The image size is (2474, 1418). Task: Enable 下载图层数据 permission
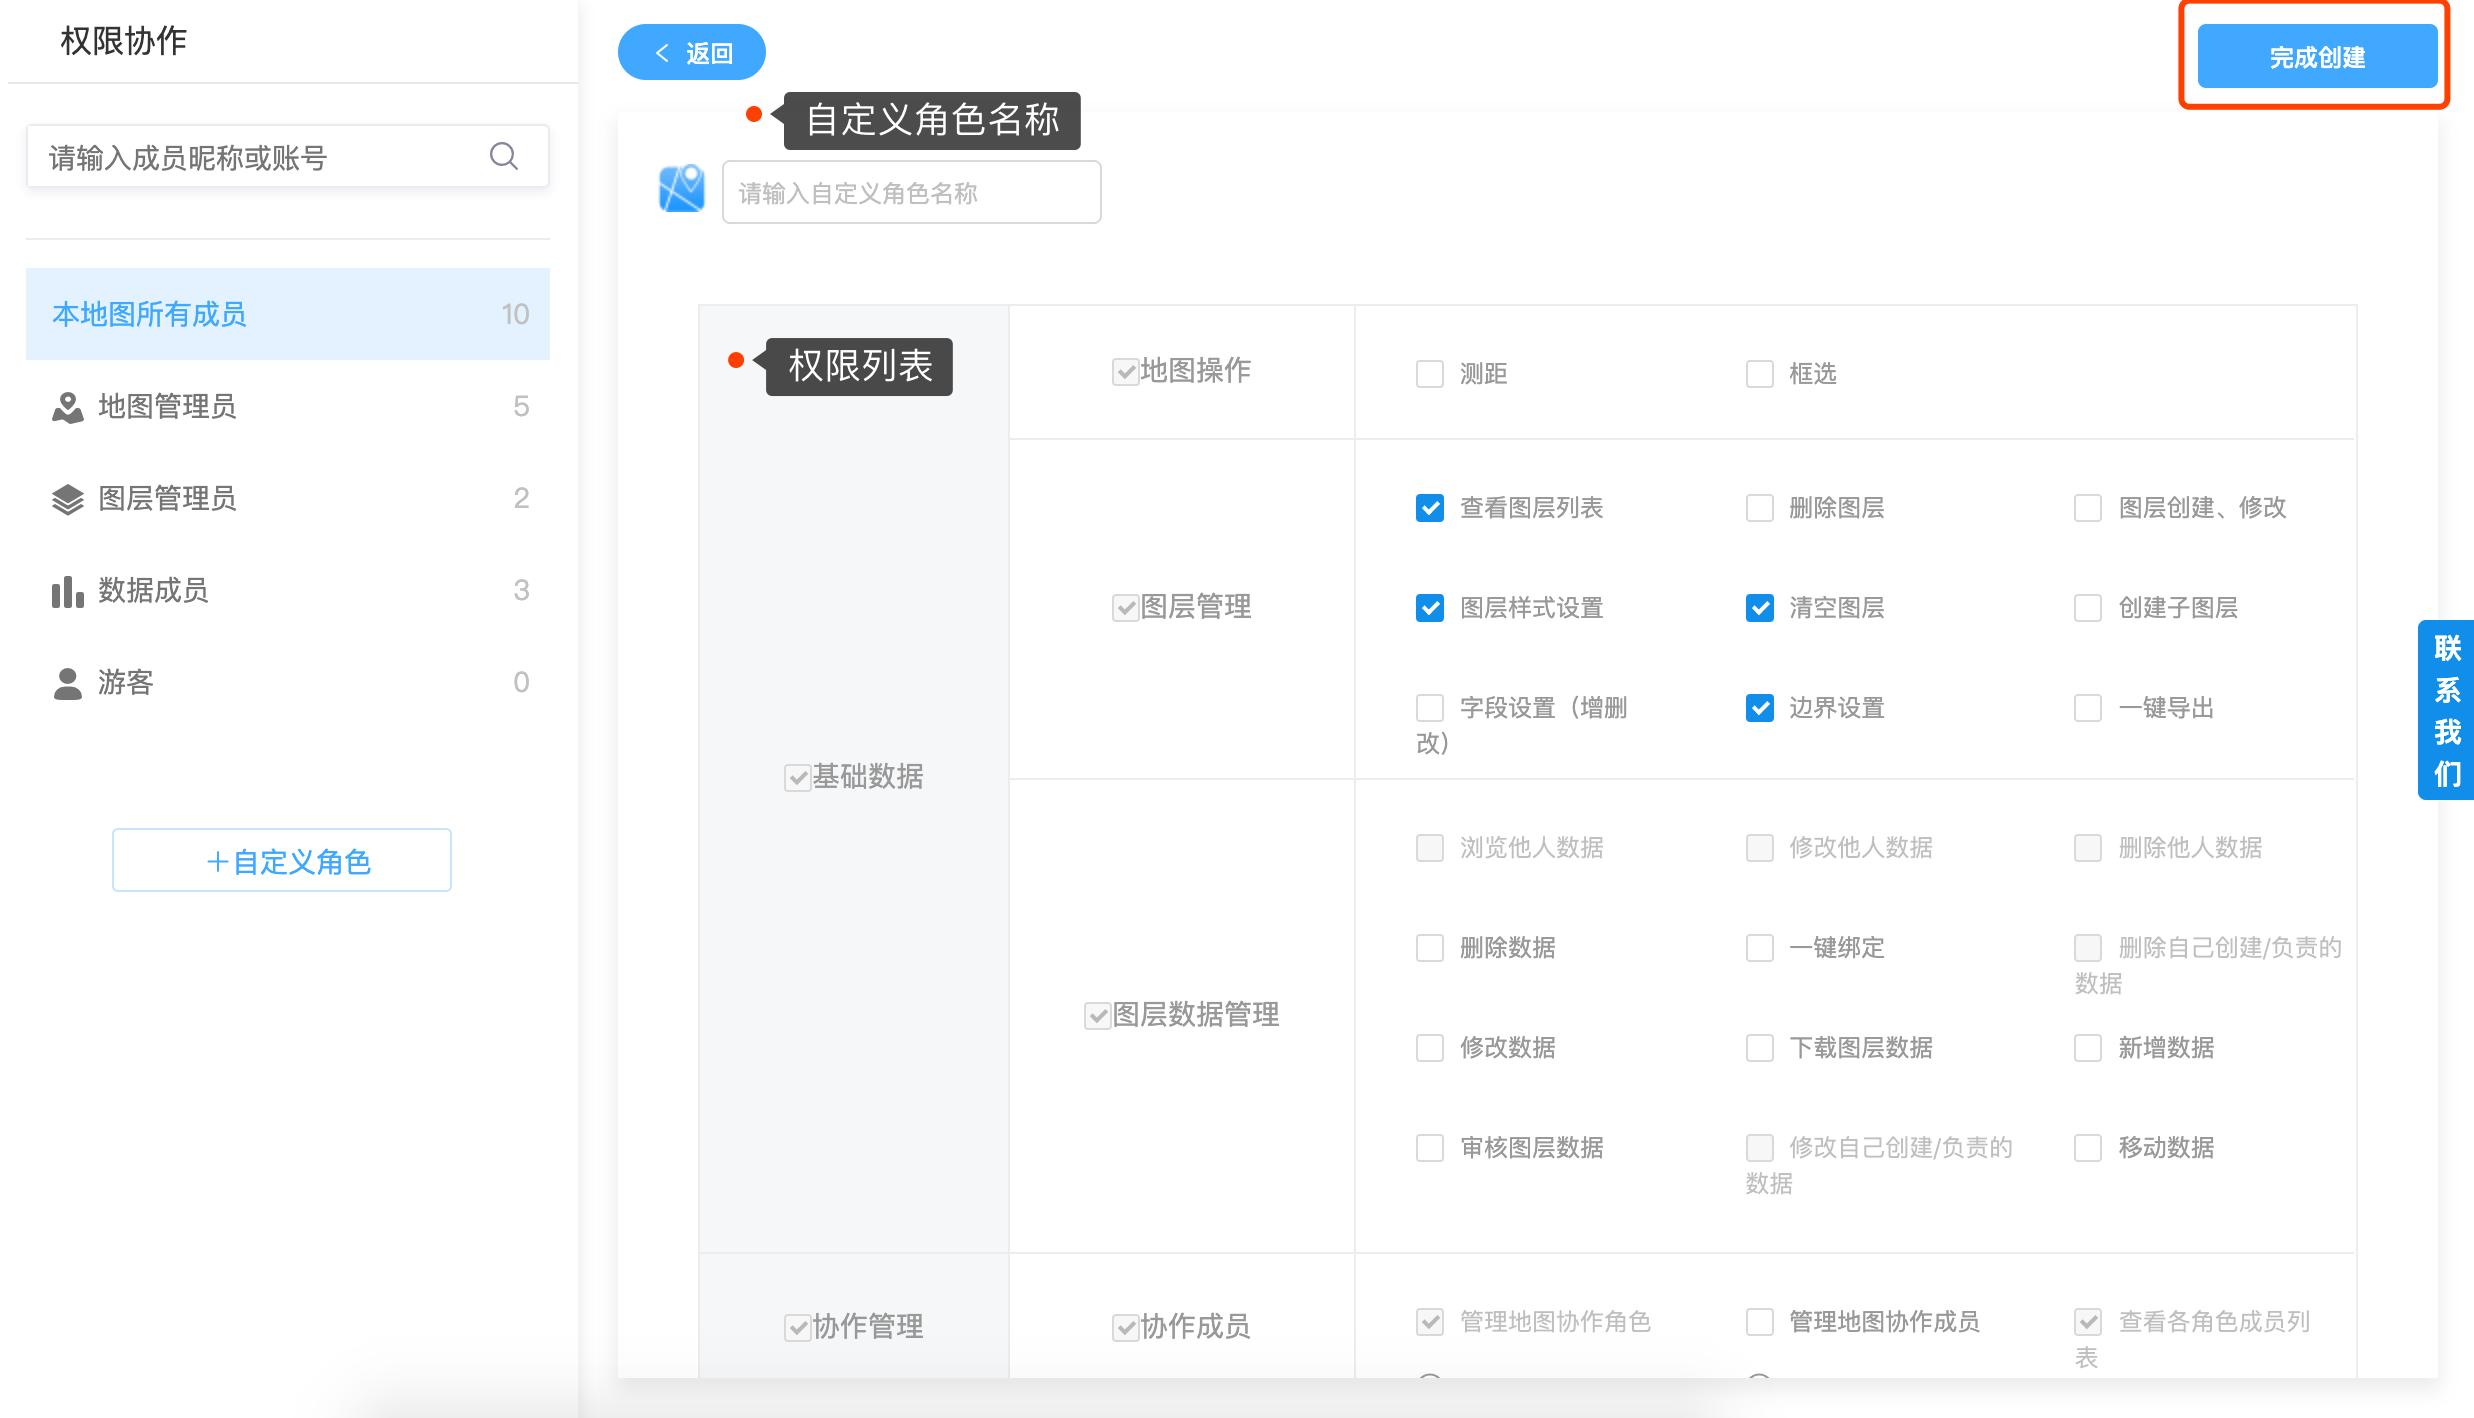click(x=1760, y=1048)
